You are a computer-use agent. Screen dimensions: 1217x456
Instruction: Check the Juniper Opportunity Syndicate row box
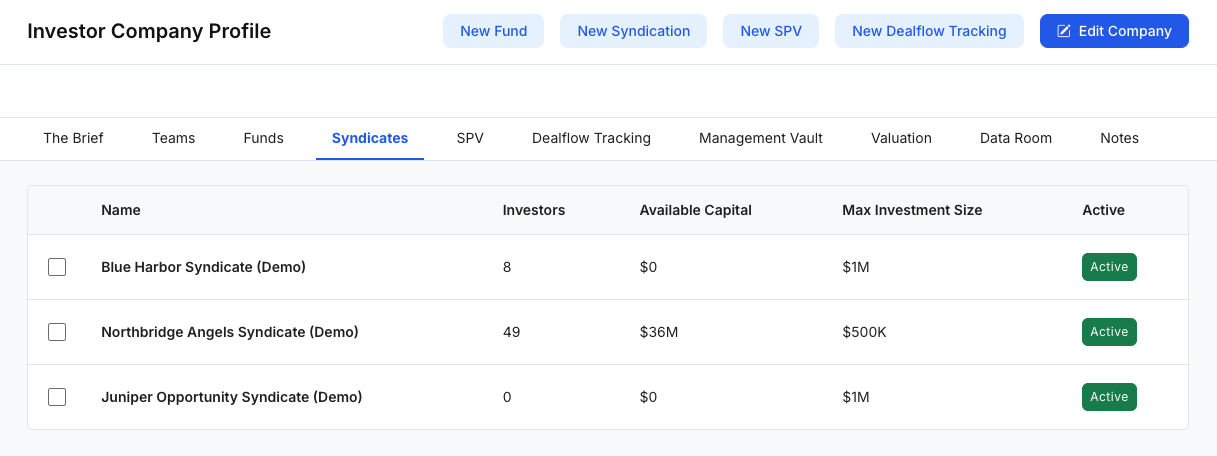pos(57,397)
